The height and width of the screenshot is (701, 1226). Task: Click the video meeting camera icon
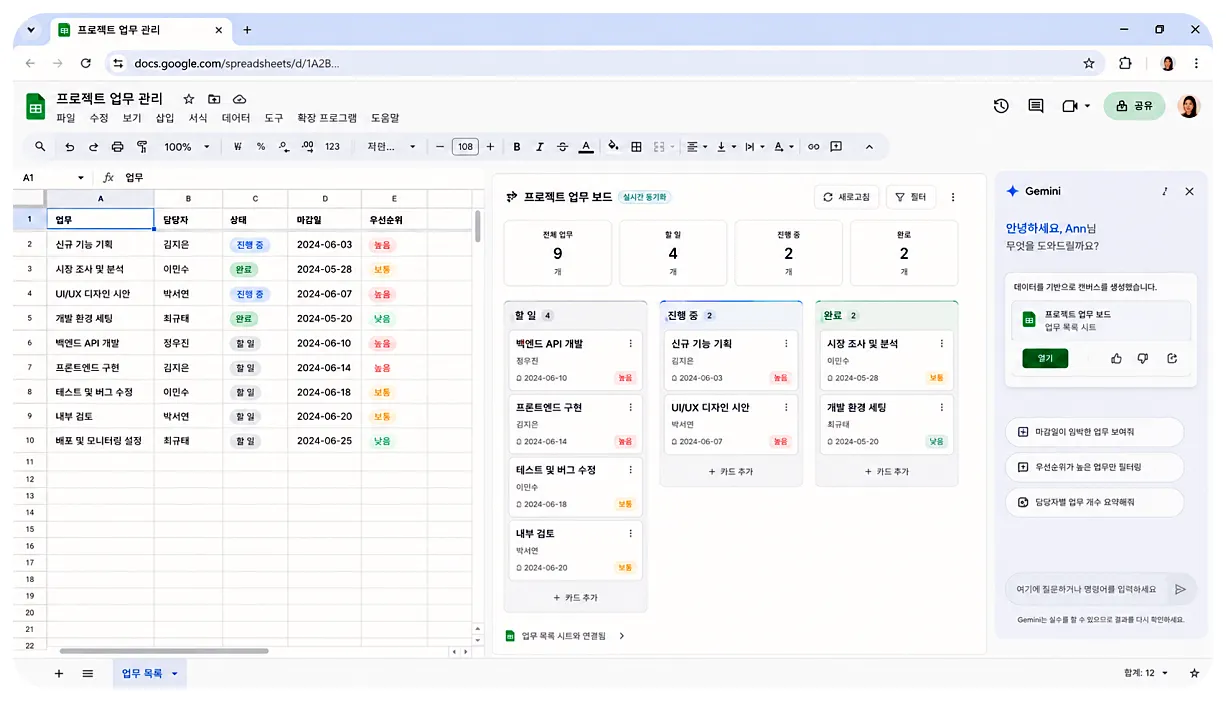click(x=1069, y=106)
